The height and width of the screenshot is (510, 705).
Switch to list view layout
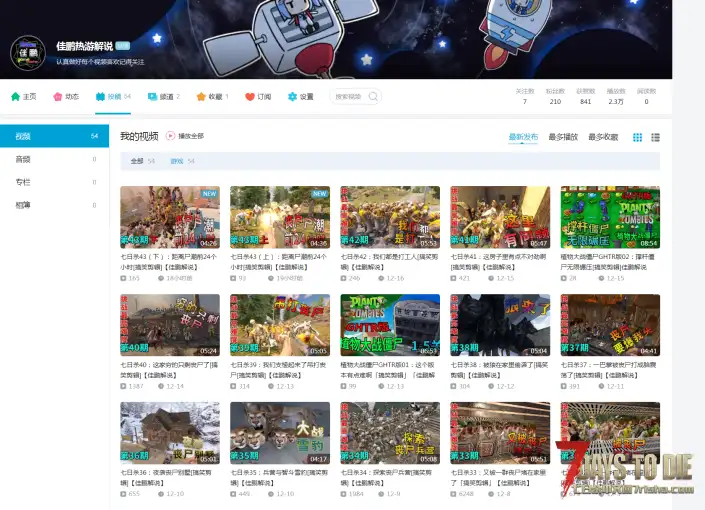[656, 138]
